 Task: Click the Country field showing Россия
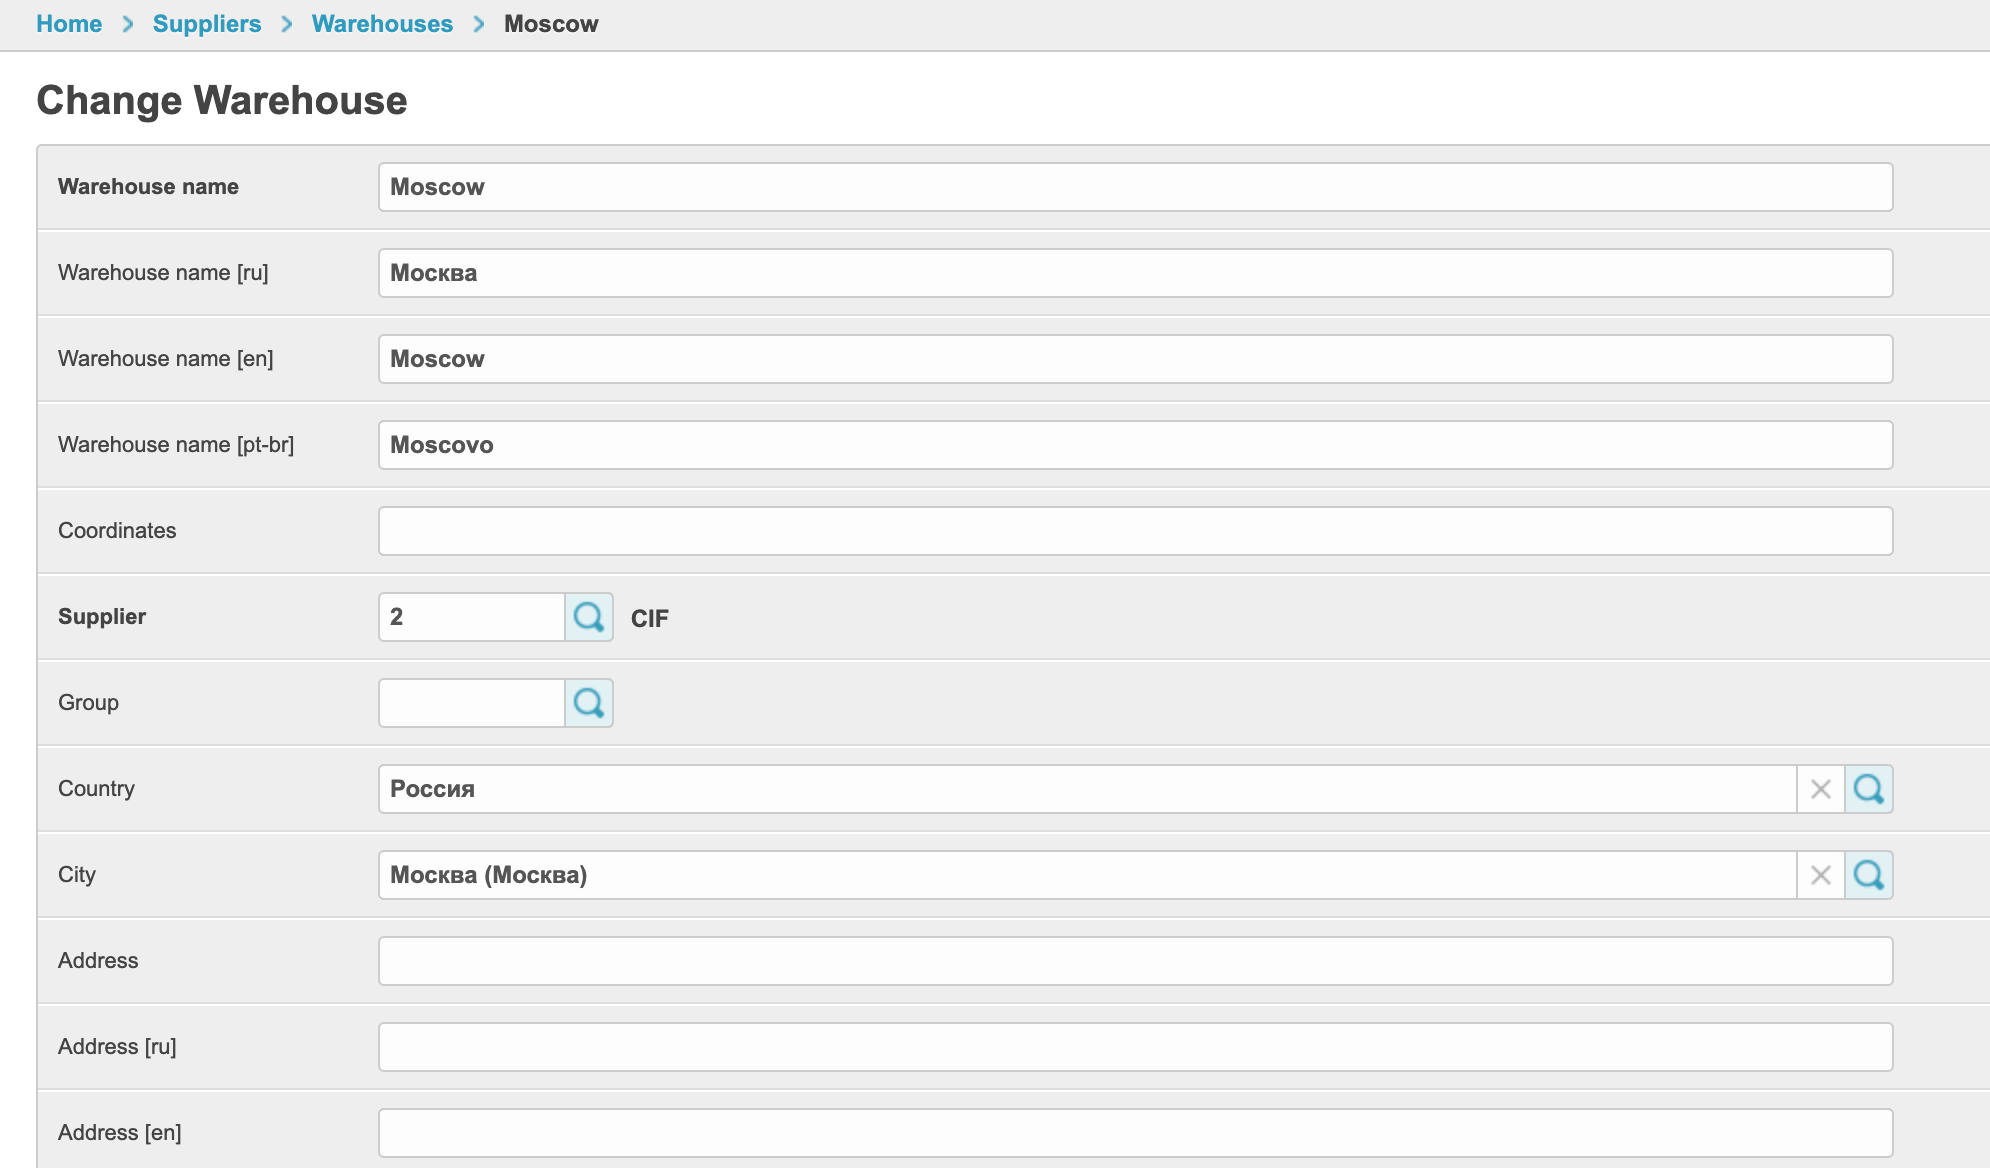(x=1087, y=789)
